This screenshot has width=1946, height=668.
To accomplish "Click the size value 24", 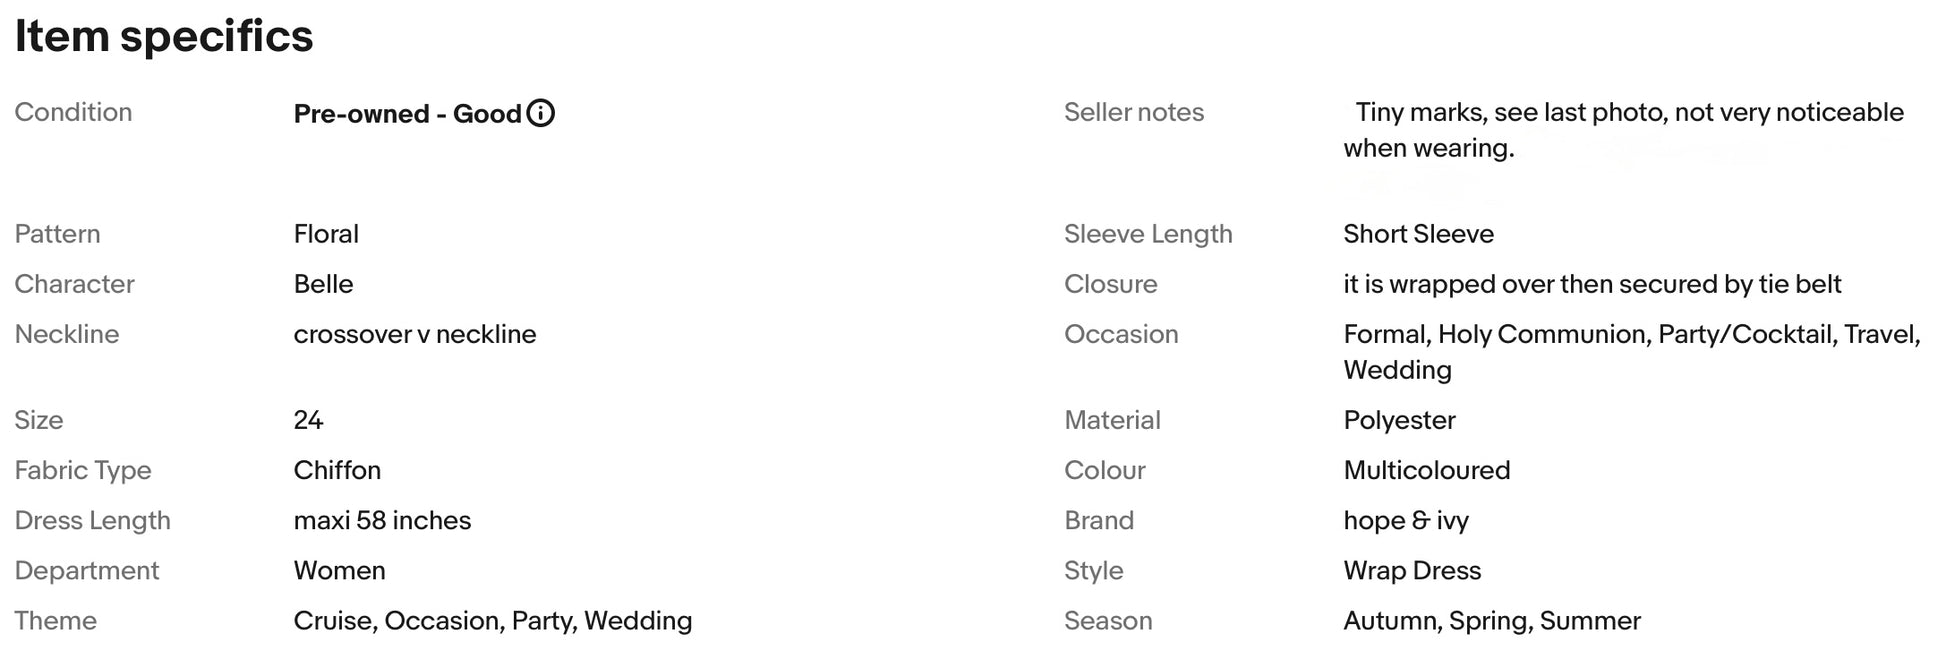I will 308,420.
